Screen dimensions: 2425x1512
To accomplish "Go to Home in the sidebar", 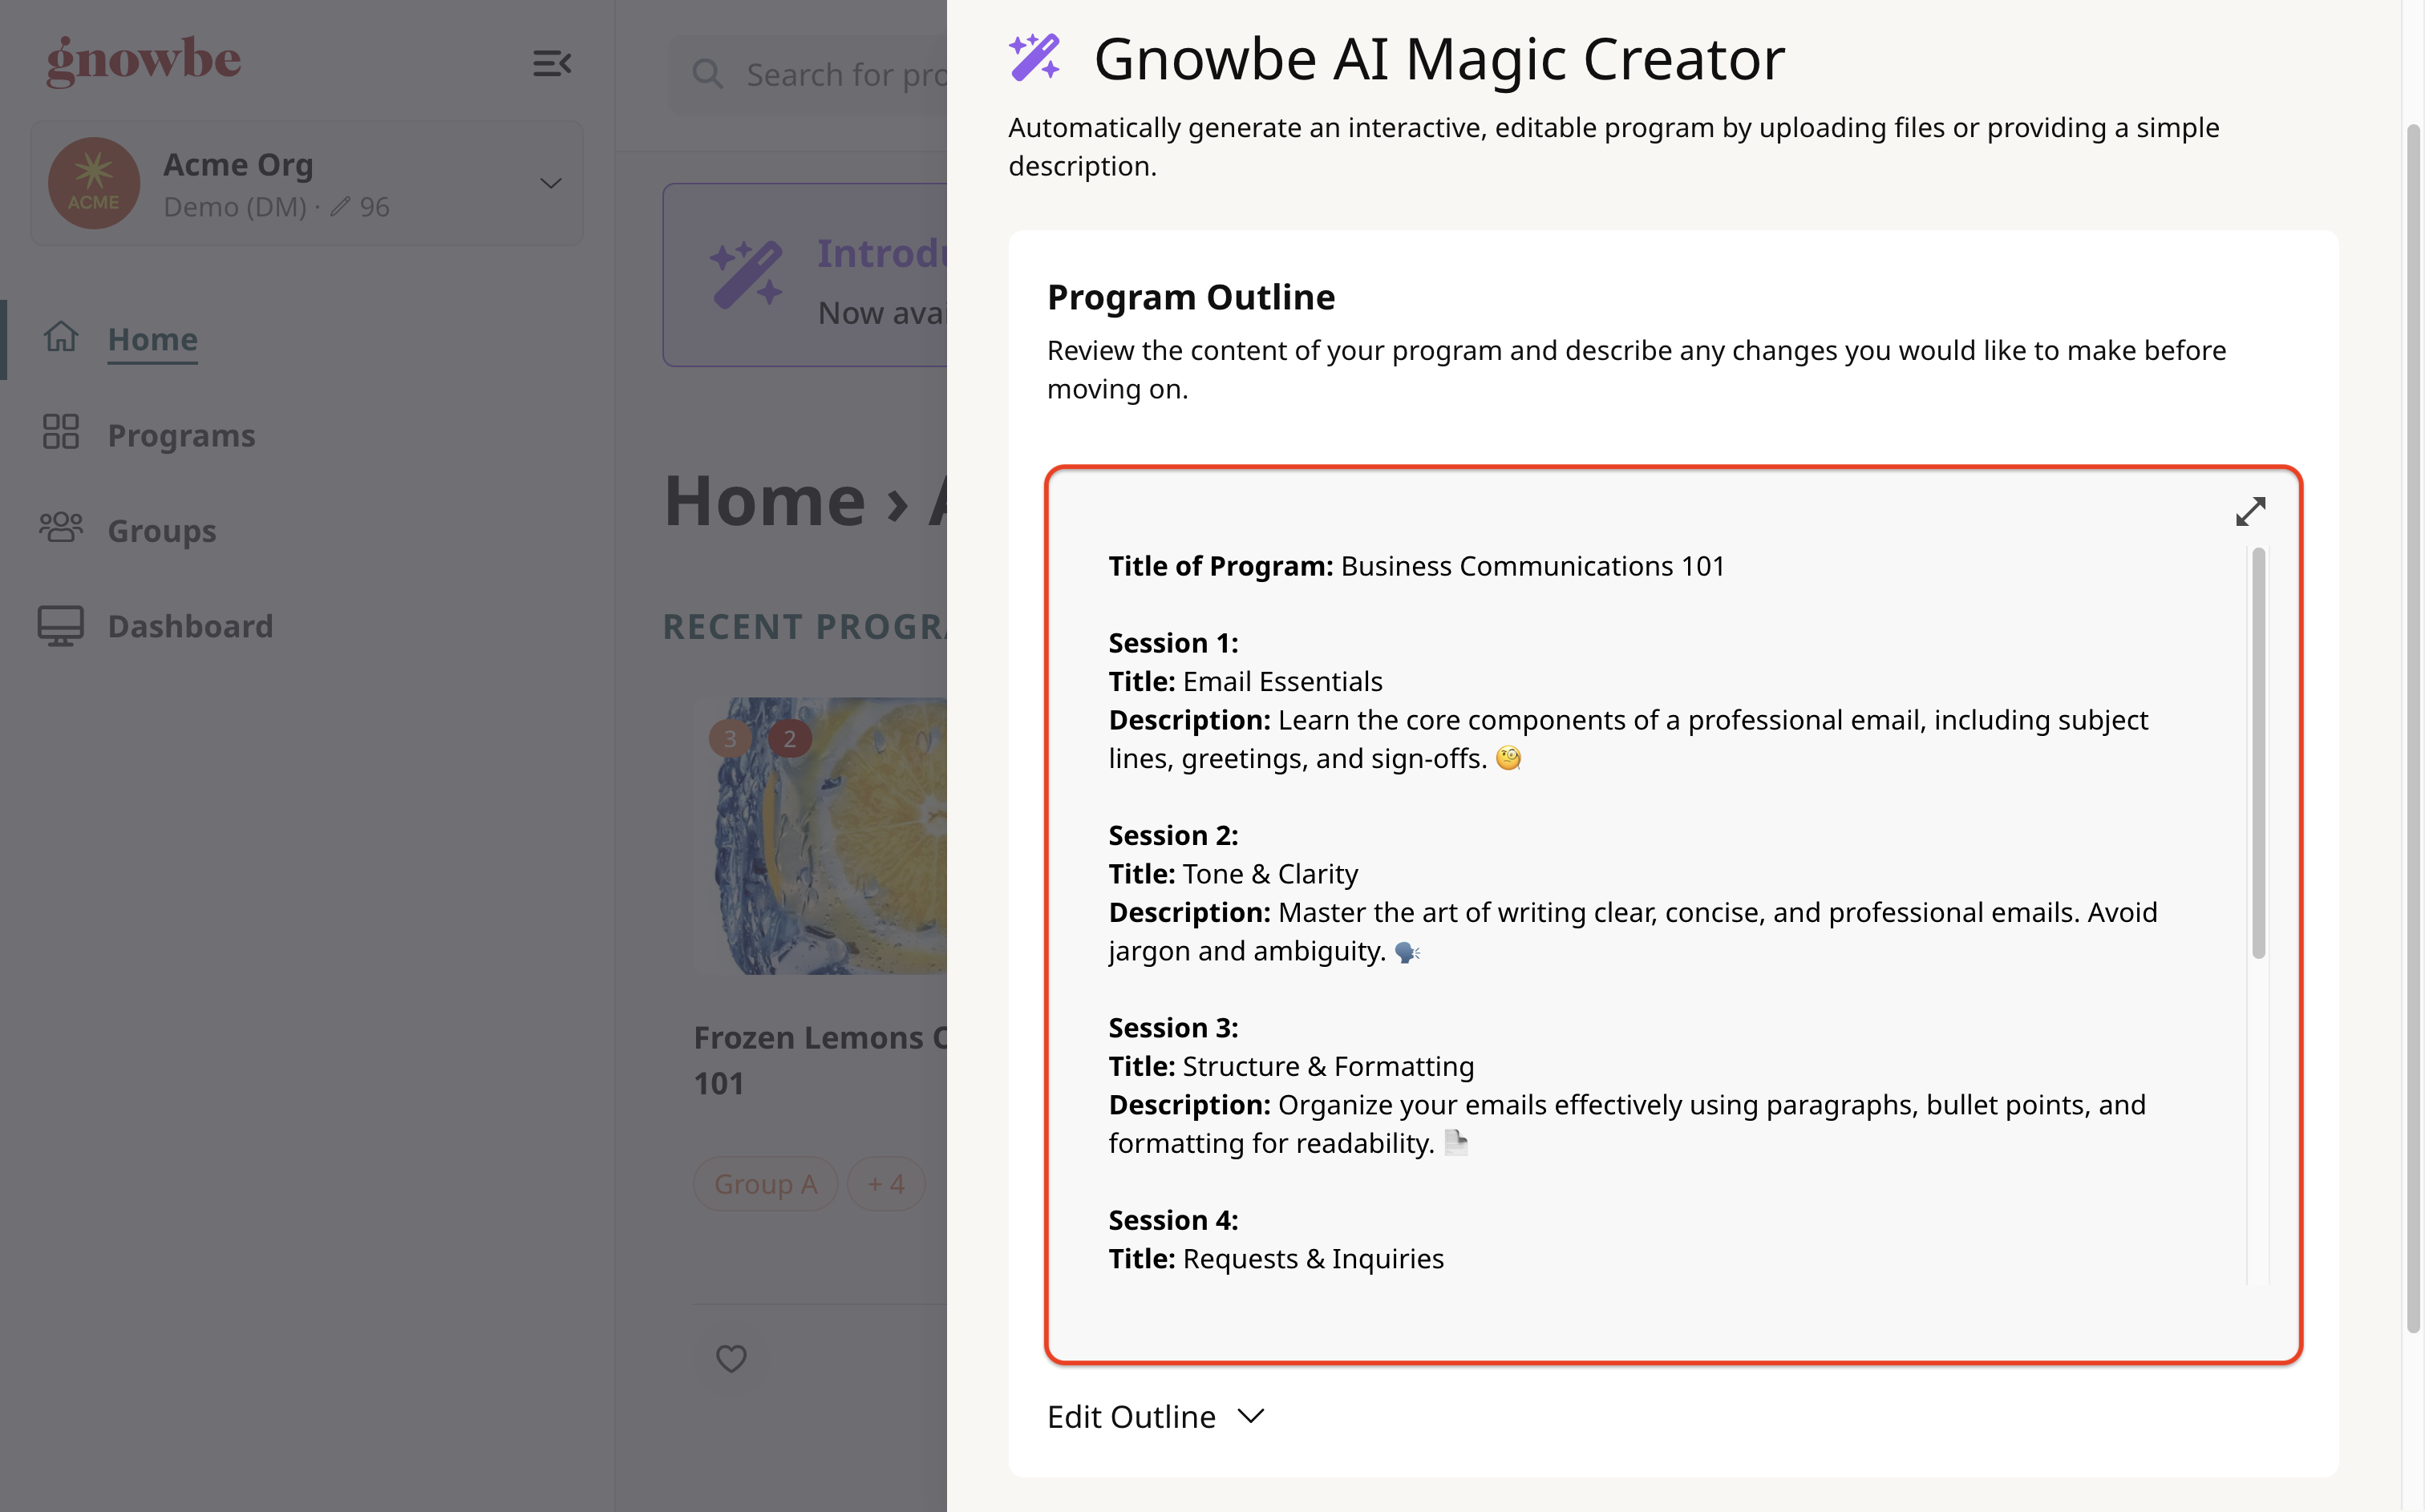I will [152, 339].
